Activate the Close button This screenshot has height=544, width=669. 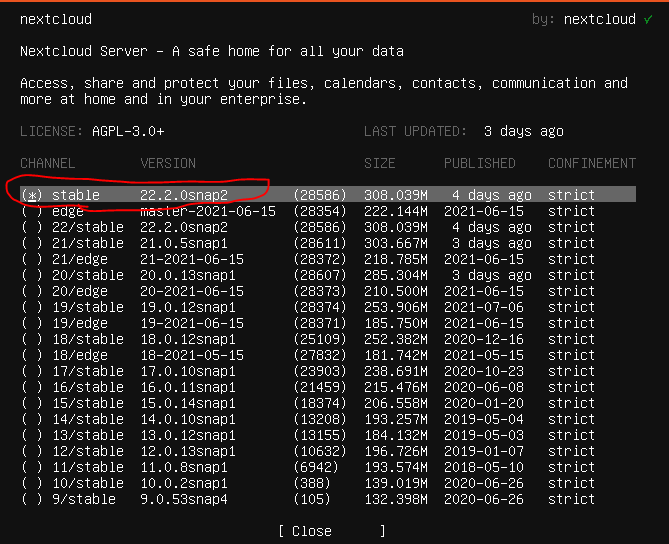point(332,531)
